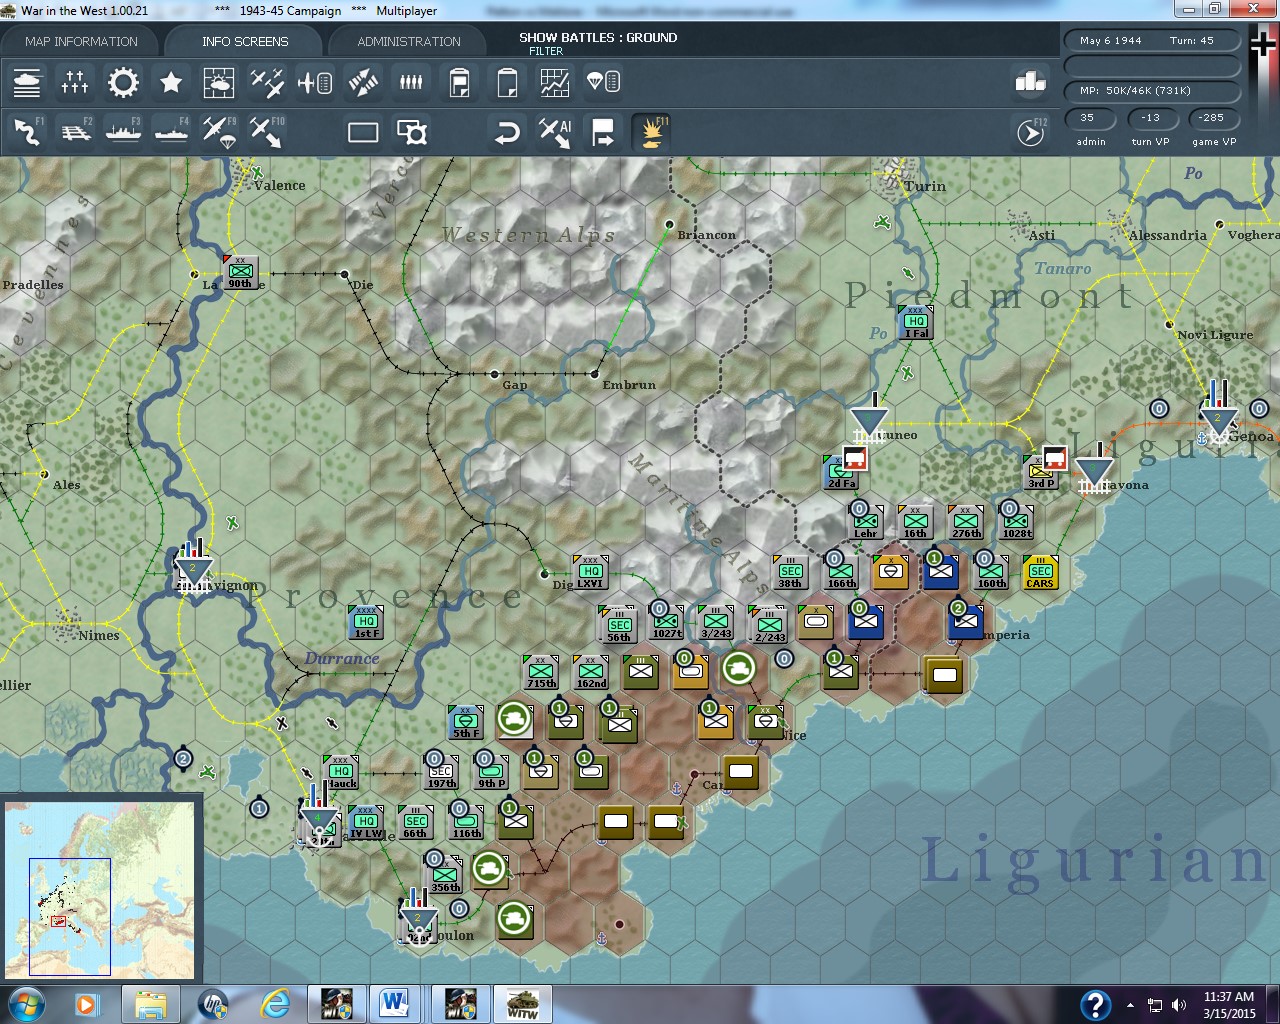Image resolution: width=1280 pixels, height=1024 pixels.
Task: Switch to INFO SCREENS tab
Action: 245,41
